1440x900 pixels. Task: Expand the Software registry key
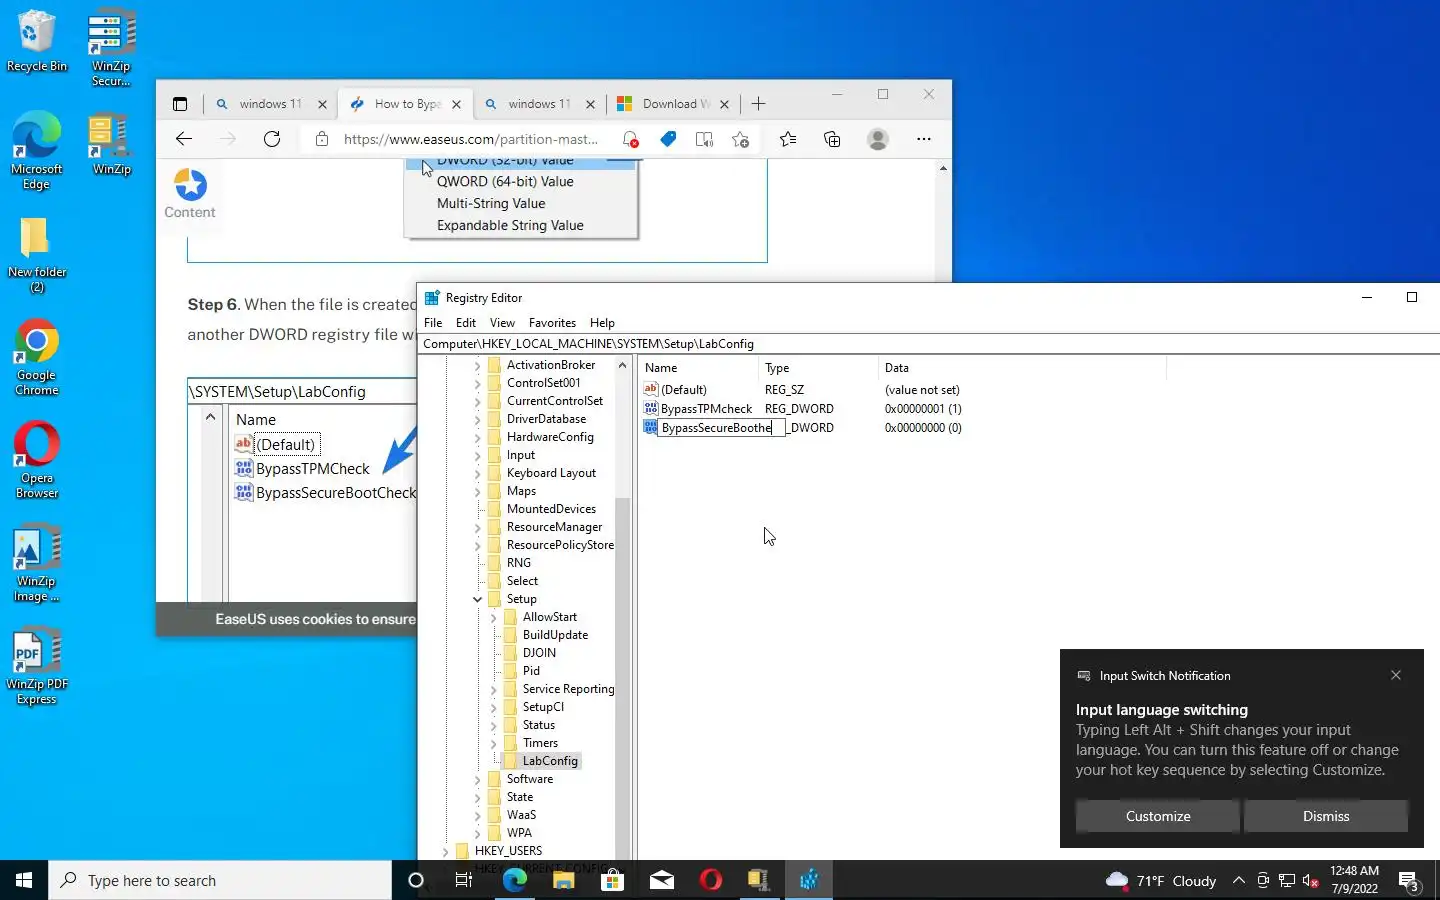pos(477,780)
